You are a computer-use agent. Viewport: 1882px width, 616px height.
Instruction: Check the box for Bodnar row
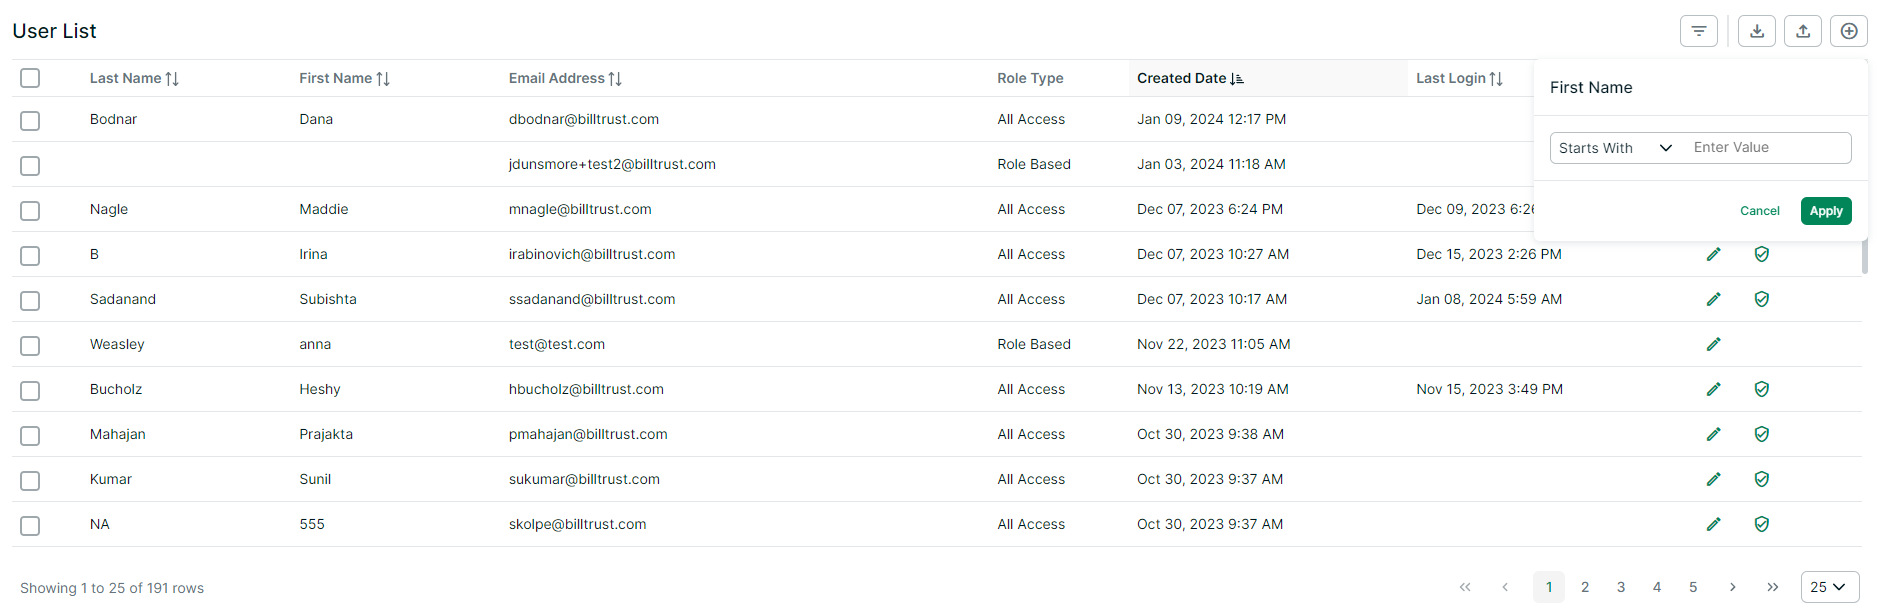tap(30, 121)
